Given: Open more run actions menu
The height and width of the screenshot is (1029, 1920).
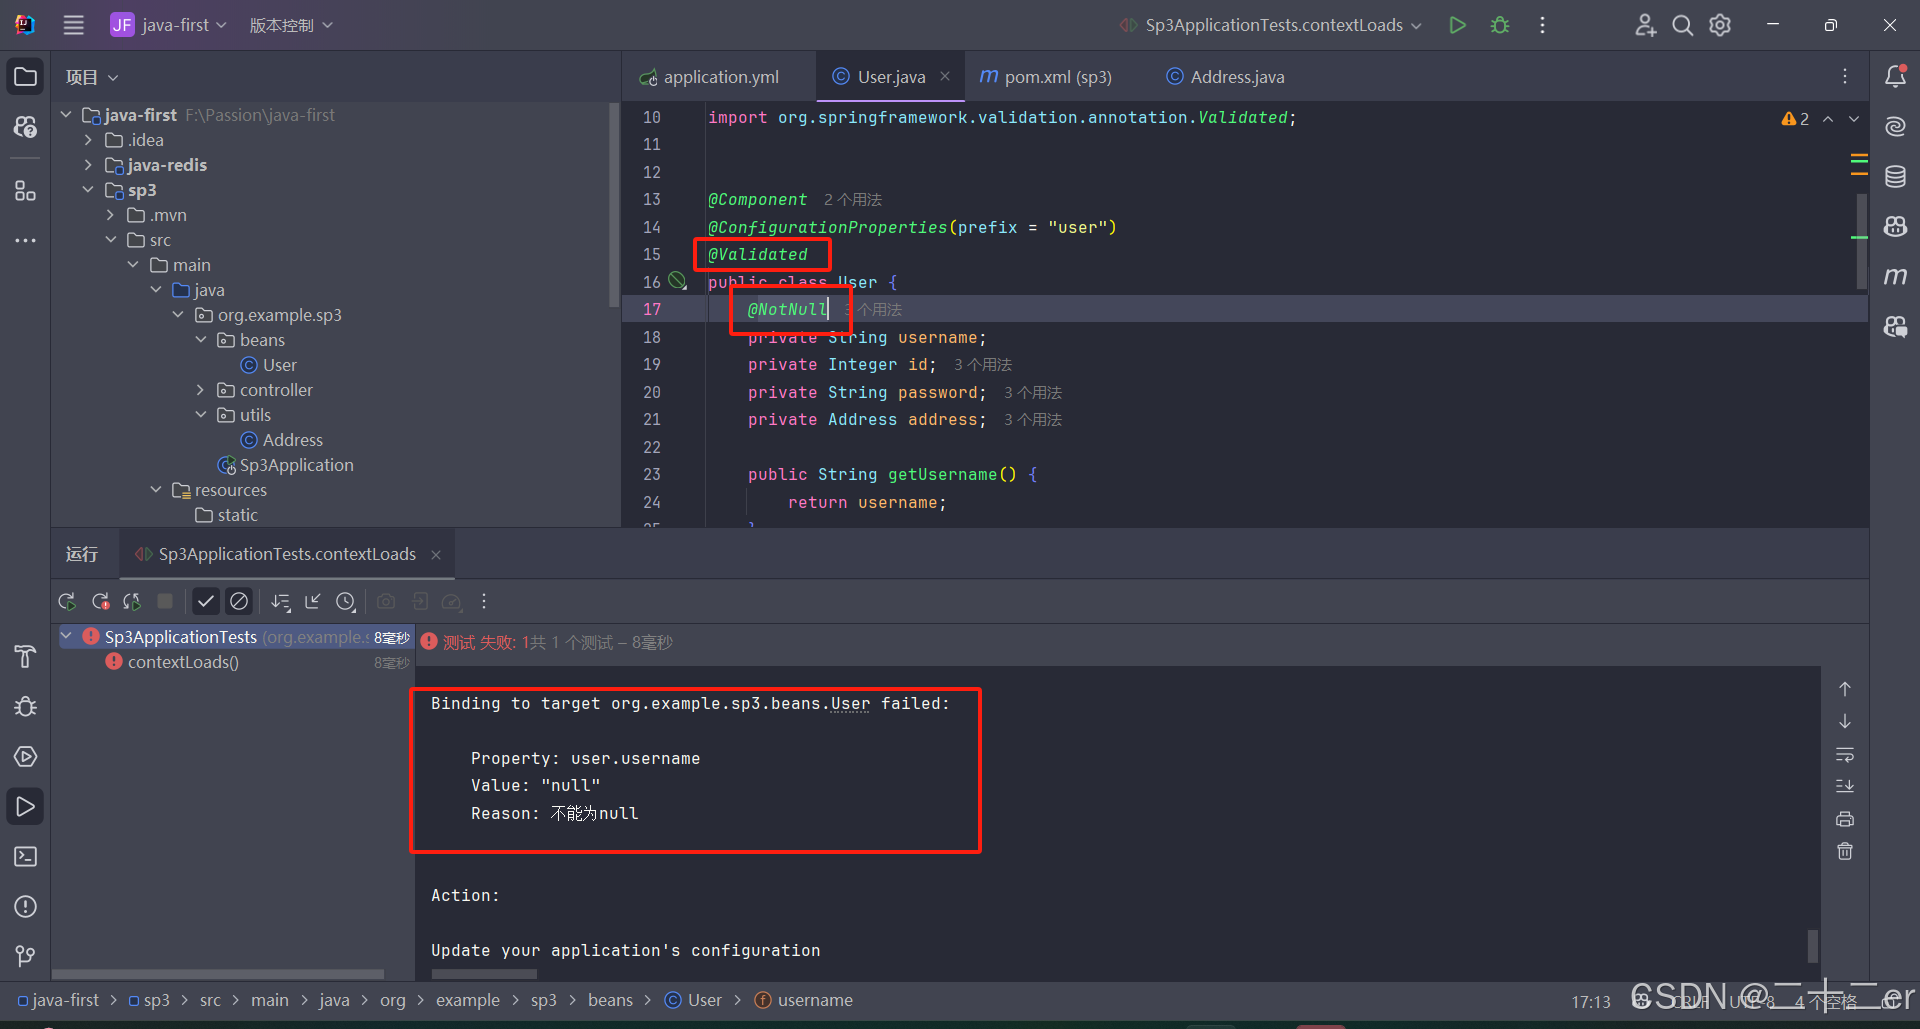Looking at the screenshot, I should 1542,25.
